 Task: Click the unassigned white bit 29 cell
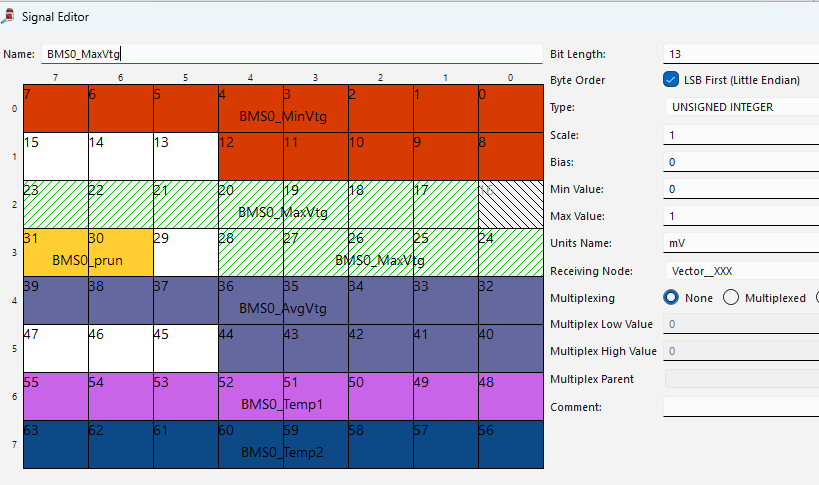coord(185,252)
